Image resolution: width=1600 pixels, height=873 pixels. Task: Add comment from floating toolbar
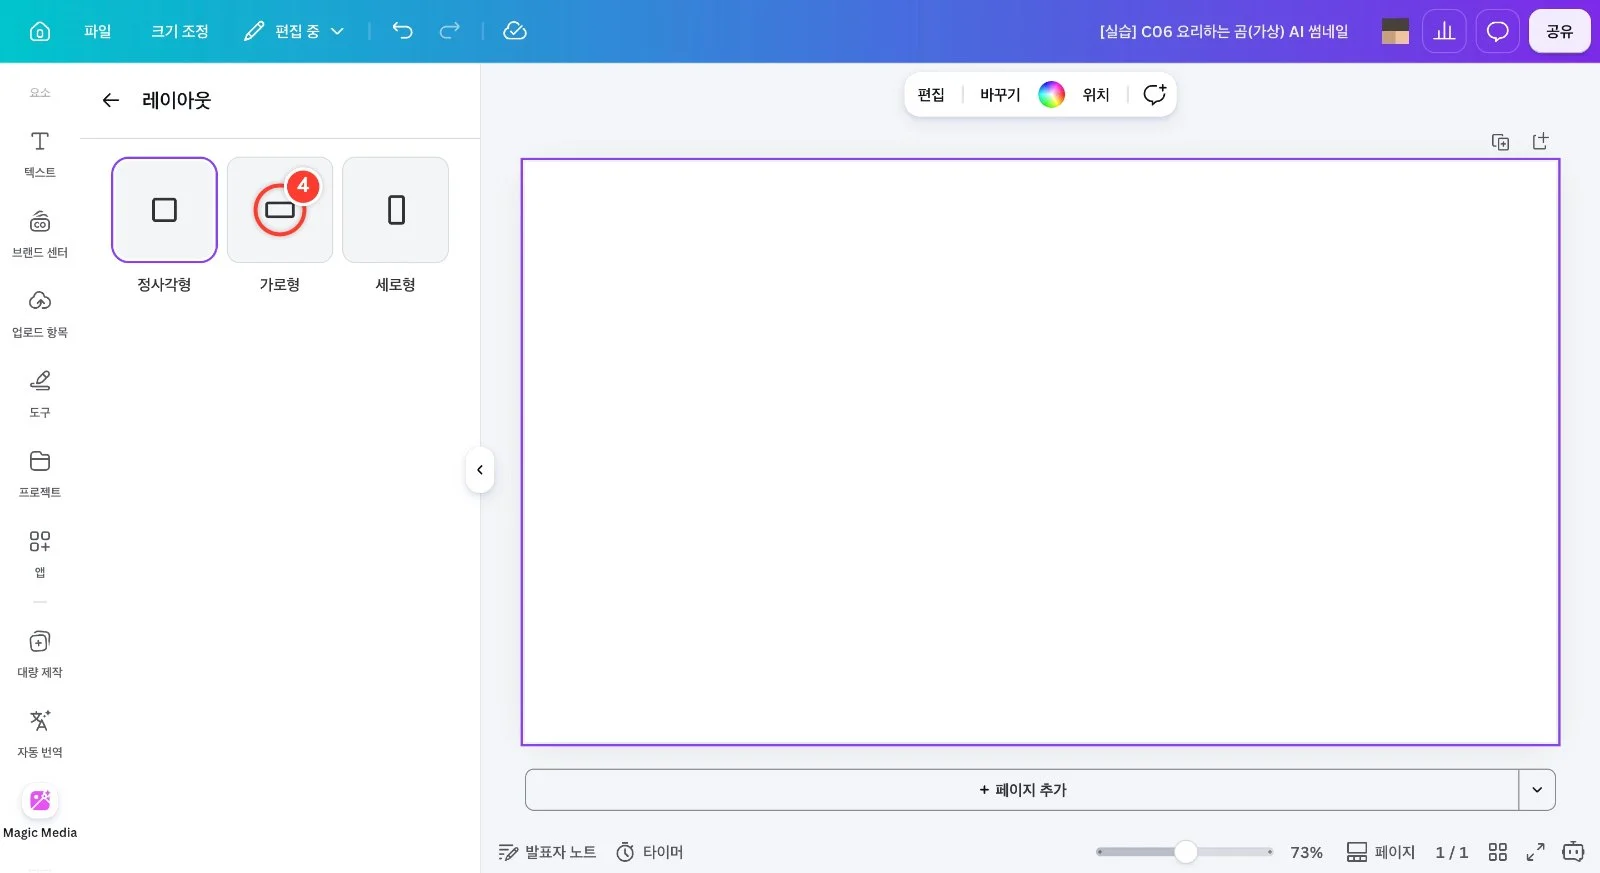1154,94
